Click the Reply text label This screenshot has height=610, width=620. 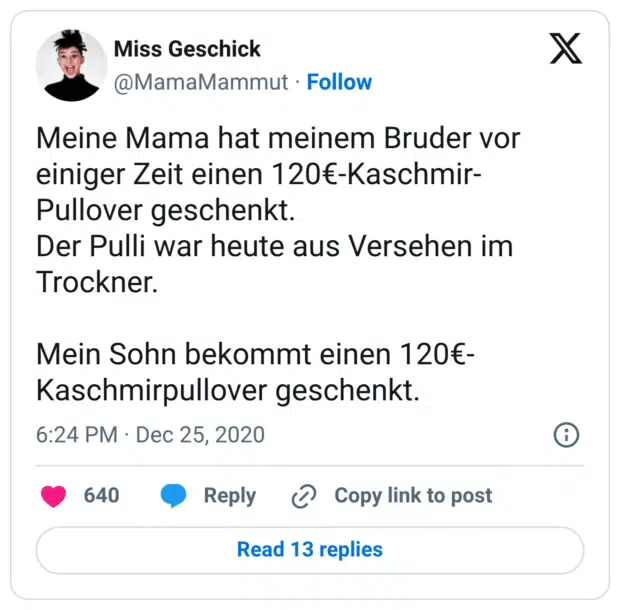coord(229,496)
